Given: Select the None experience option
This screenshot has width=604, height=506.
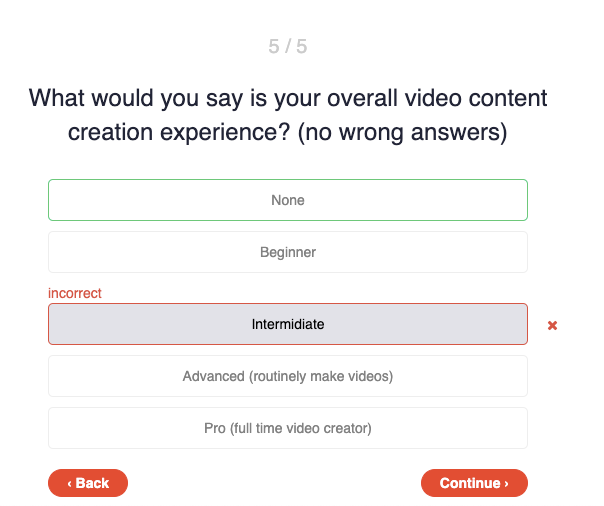Looking at the screenshot, I should (x=288, y=200).
